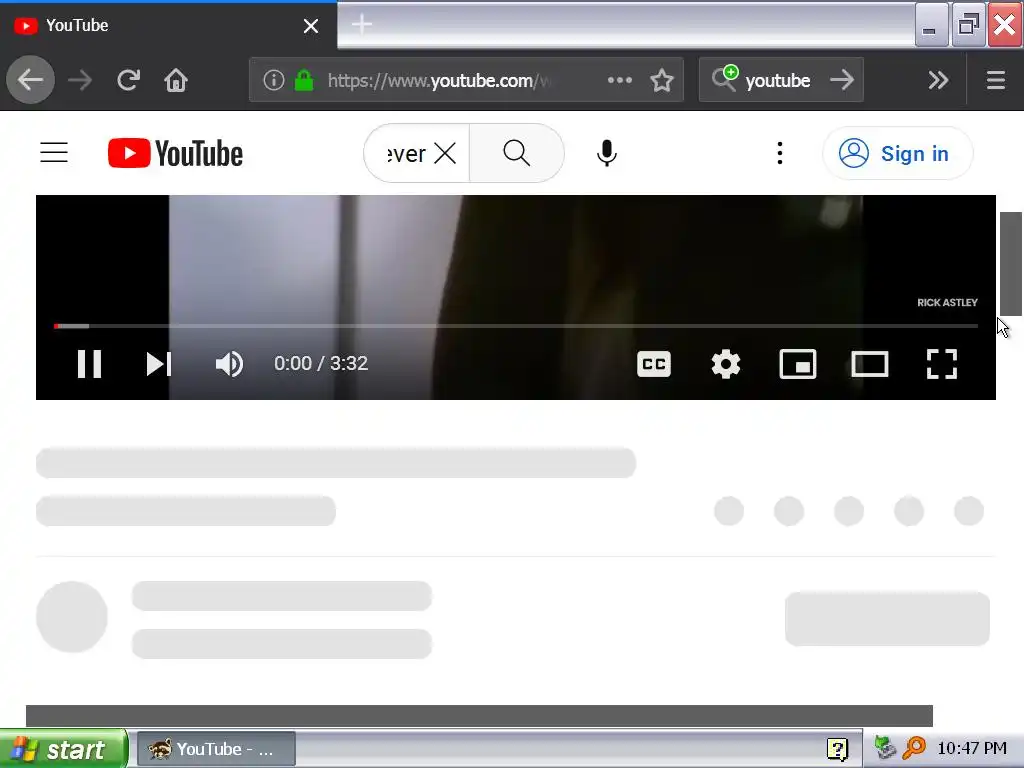
Task: Enter fullscreen video mode
Action: (942, 364)
